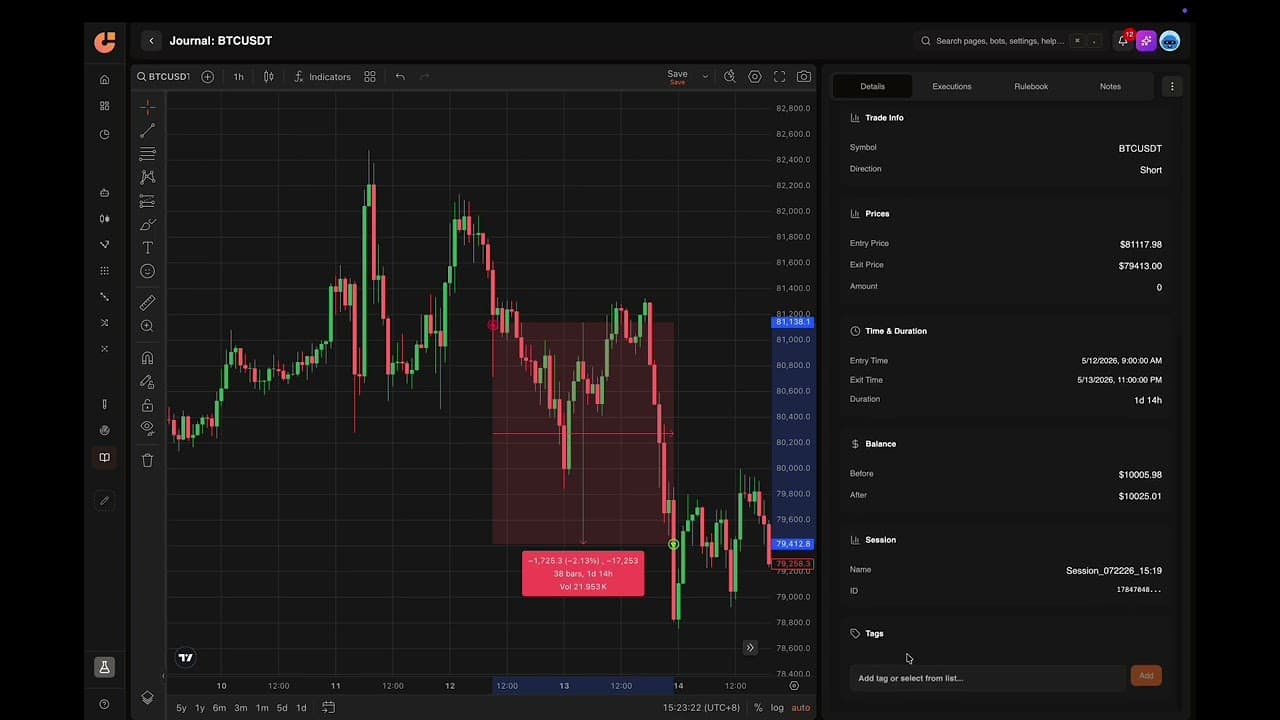Toggle lock all drawing tools
Viewport: 1280px width, 720px height.
(147, 405)
